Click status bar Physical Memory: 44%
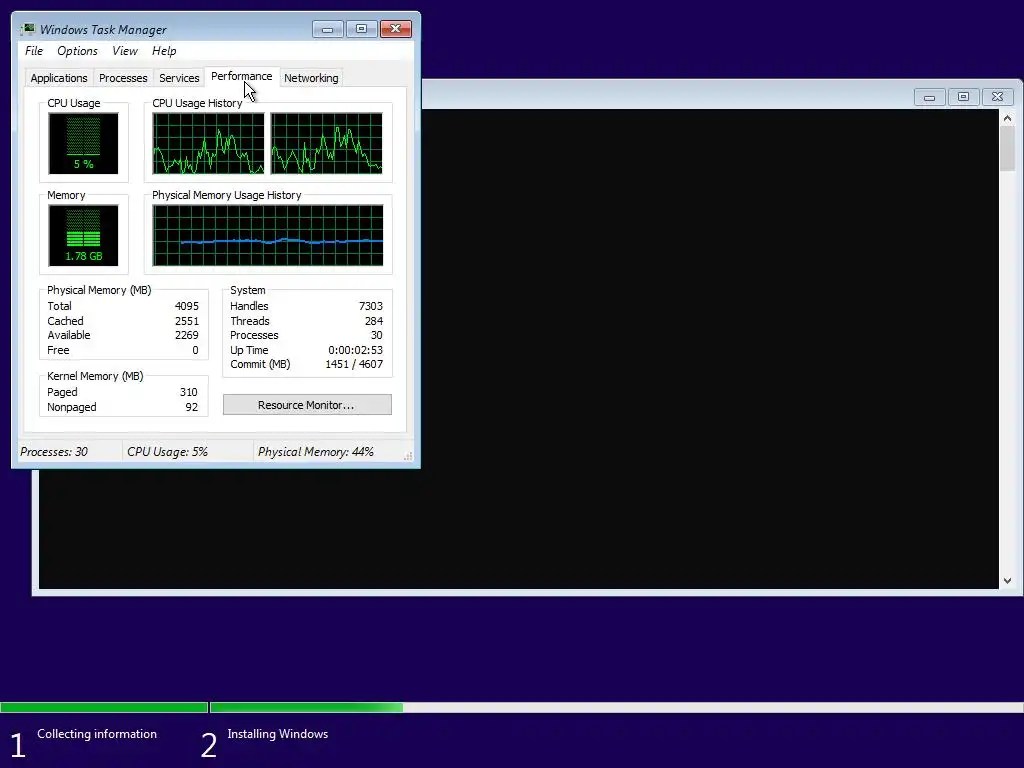This screenshot has height=768, width=1024. click(315, 452)
